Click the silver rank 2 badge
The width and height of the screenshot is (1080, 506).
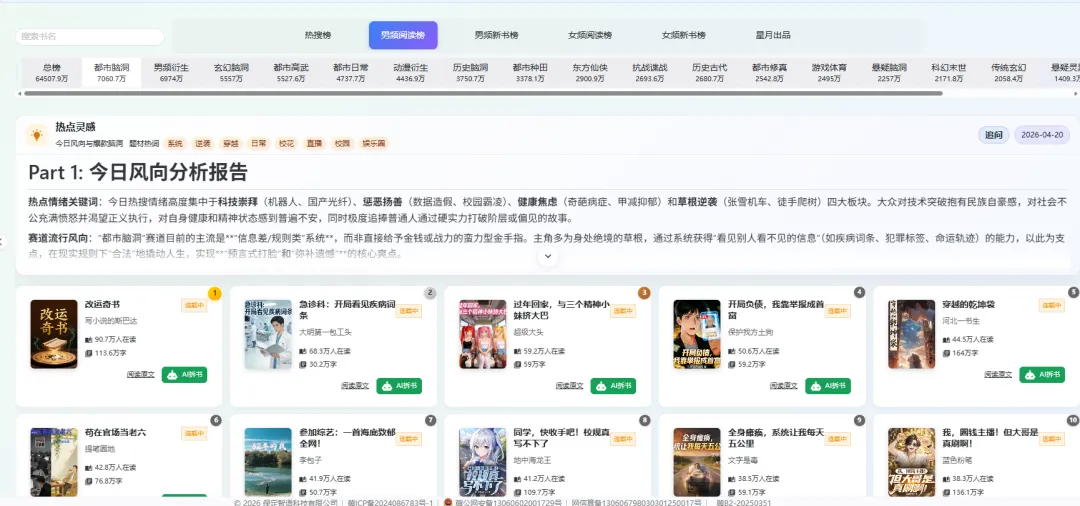430,293
